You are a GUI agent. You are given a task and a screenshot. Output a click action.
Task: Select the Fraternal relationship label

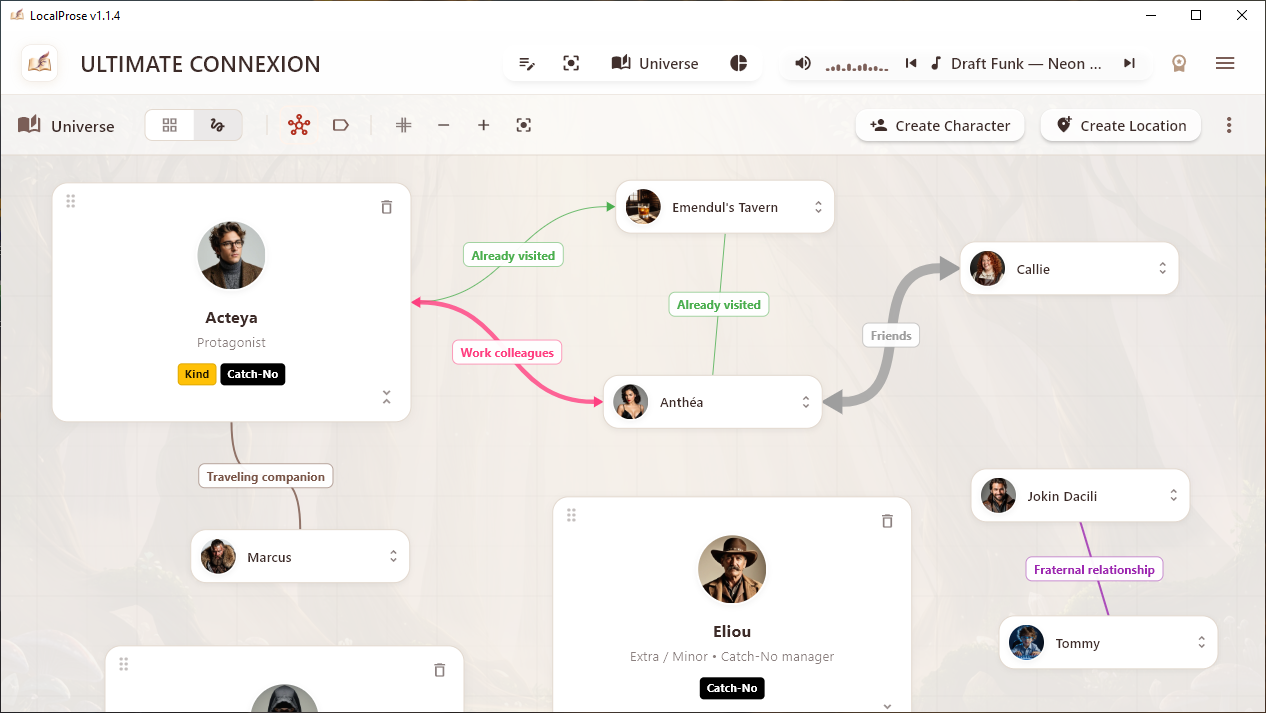(x=1094, y=570)
